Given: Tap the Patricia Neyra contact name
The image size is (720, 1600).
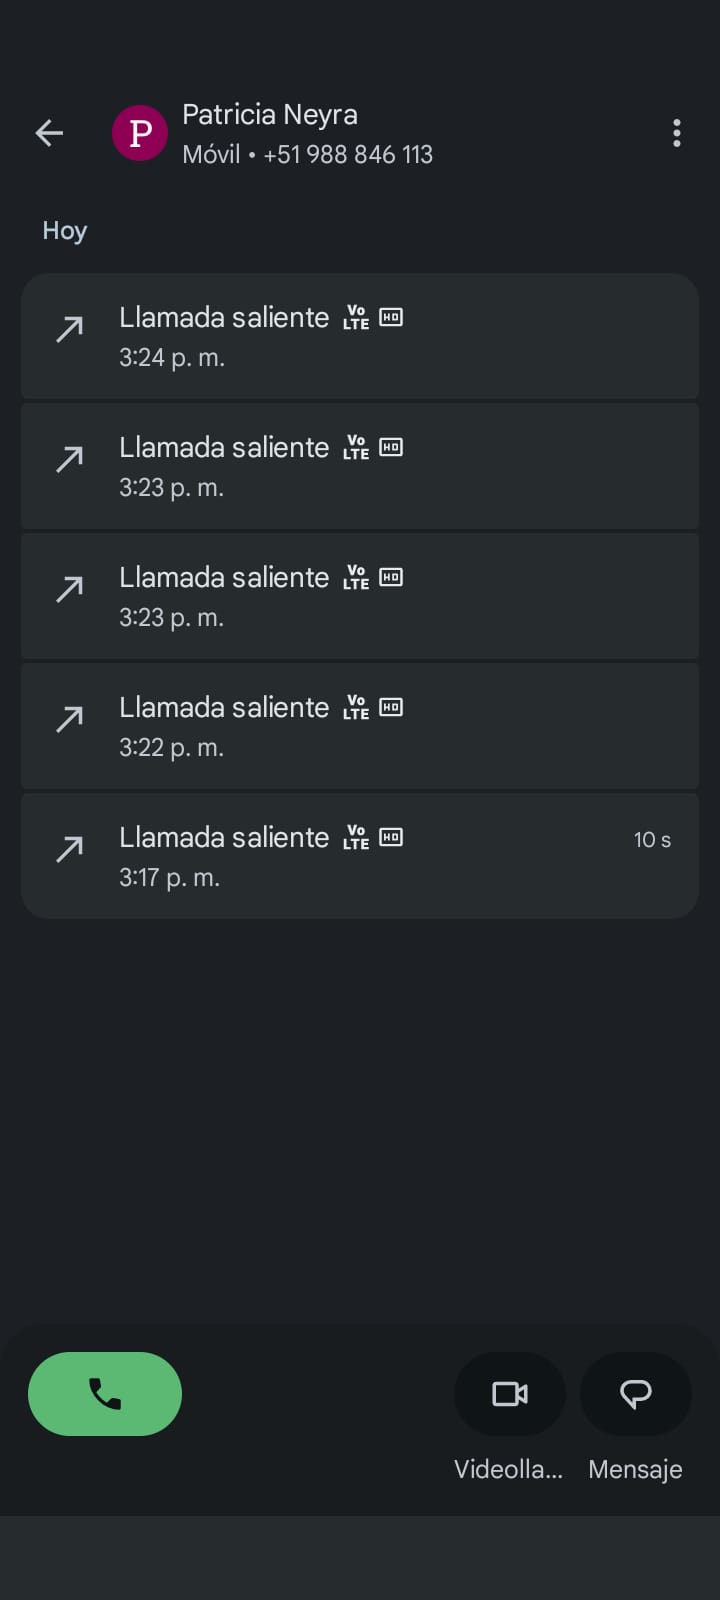Looking at the screenshot, I should 270,115.
